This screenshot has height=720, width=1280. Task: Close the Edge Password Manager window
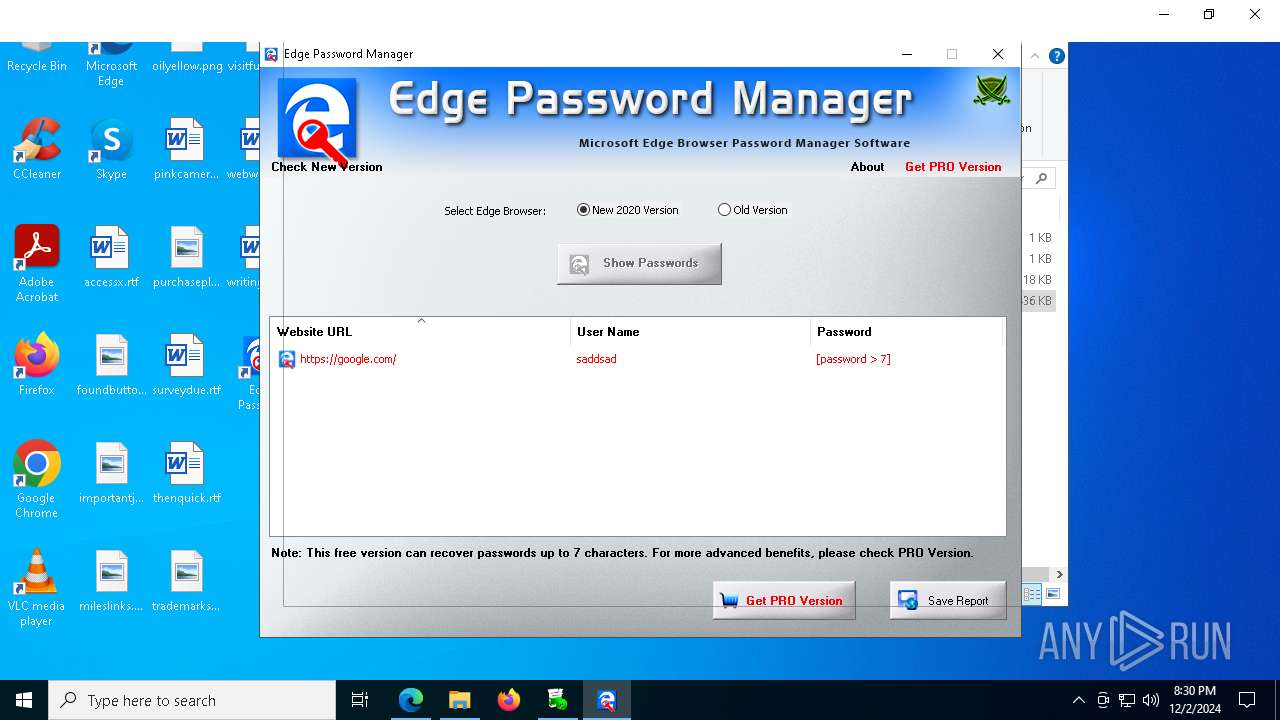pyautogui.click(x=997, y=54)
